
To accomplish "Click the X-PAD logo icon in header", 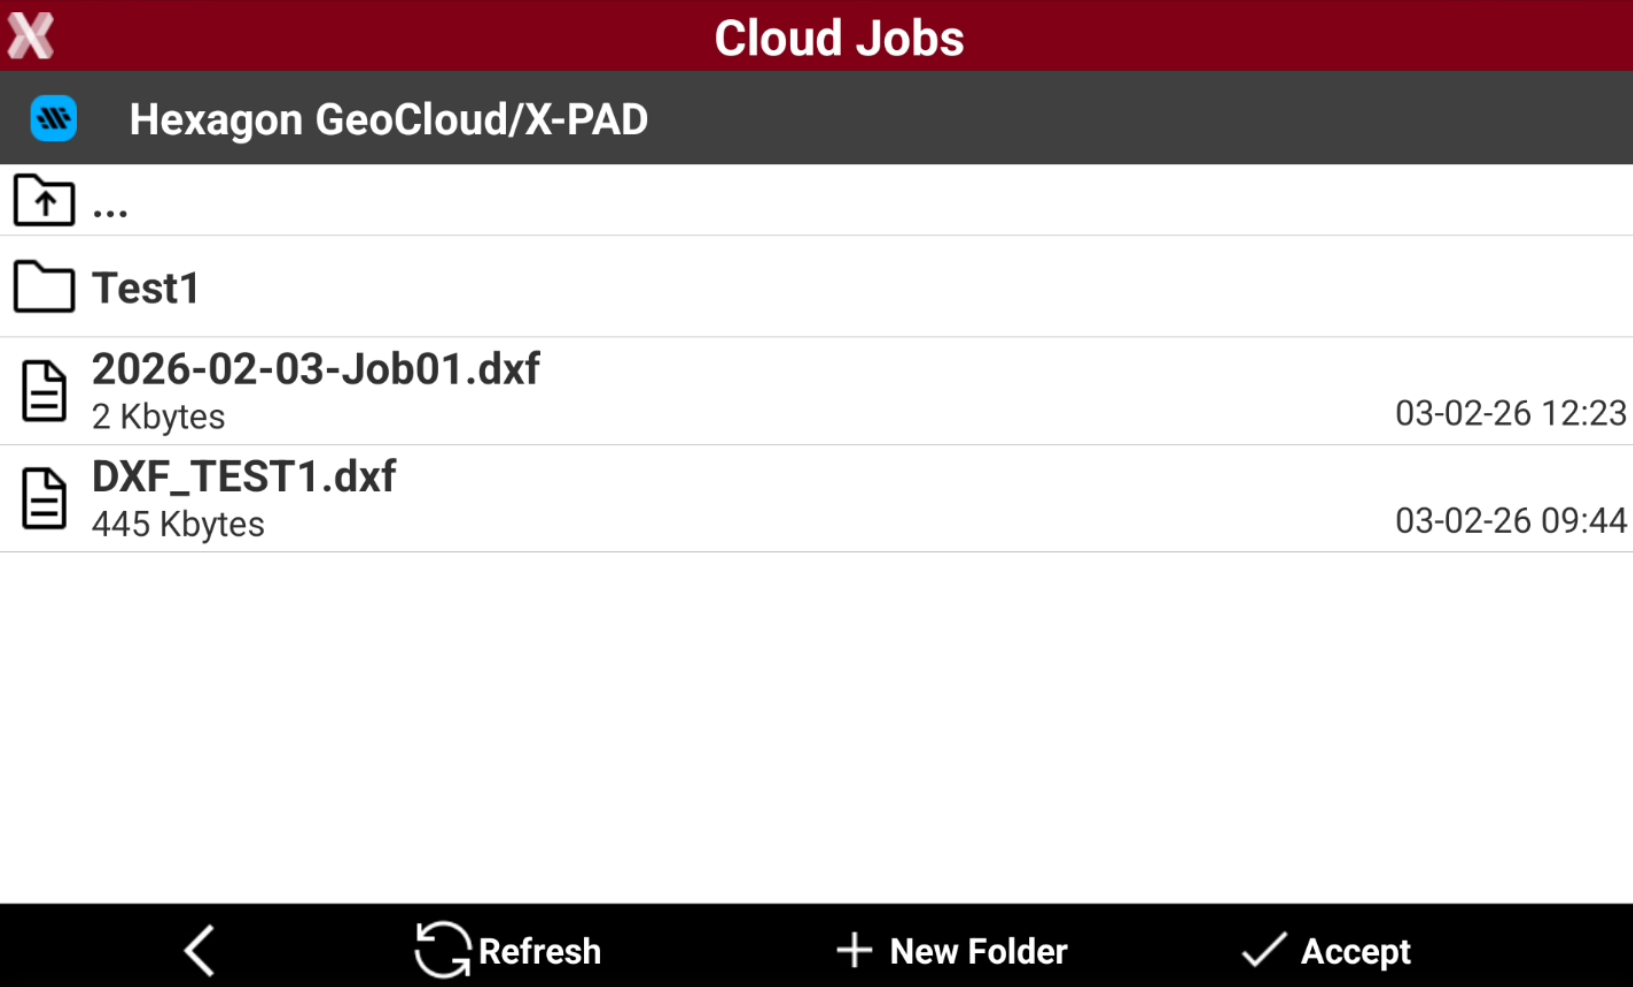I will tap(31, 36).
